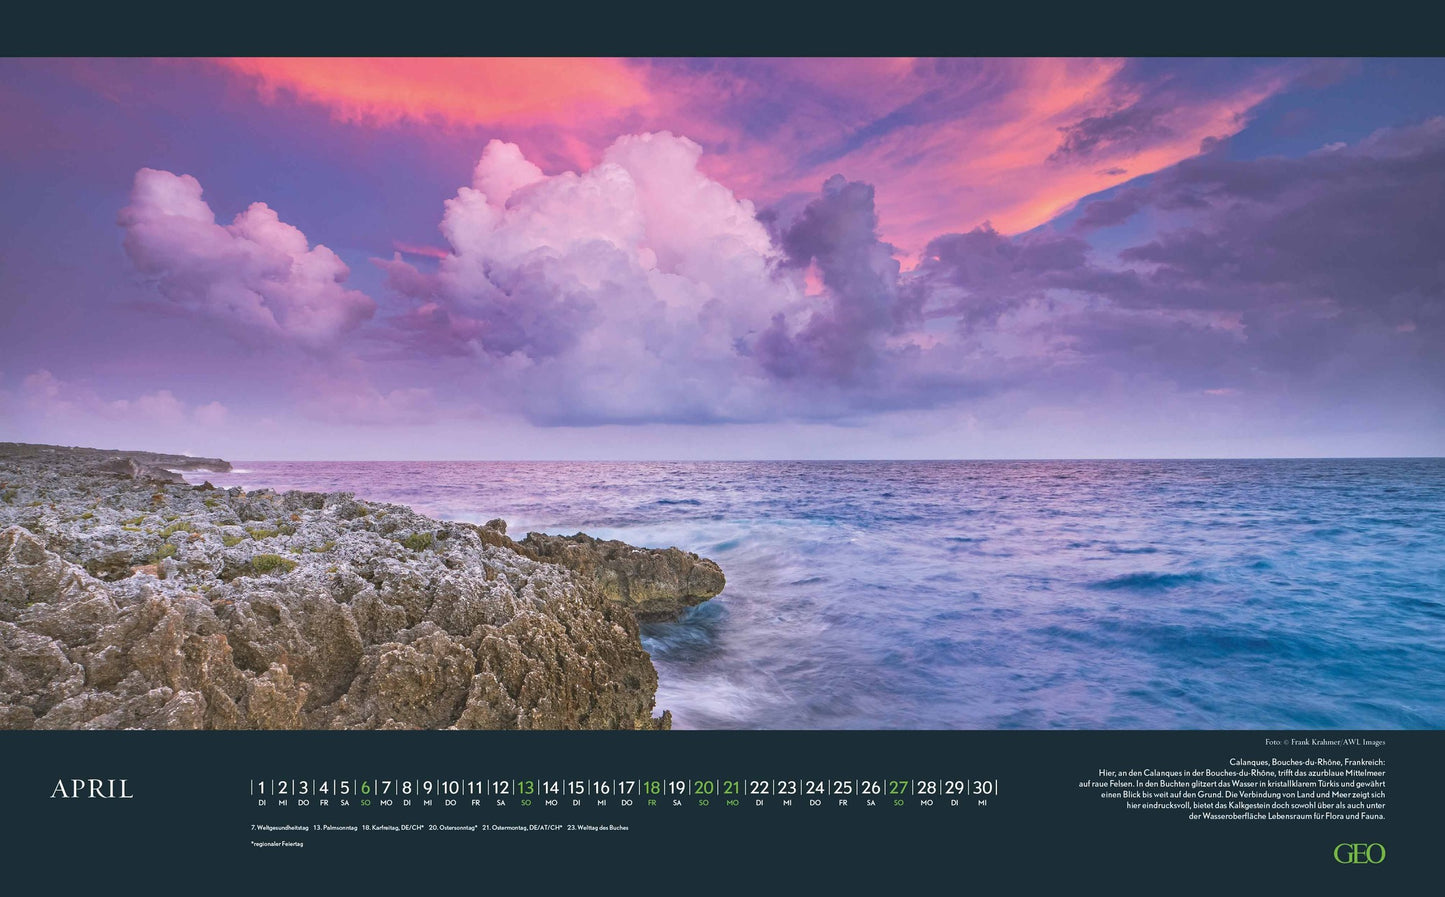Image resolution: width=1445 pixels, height=897 pixels.
Task: Select Easter Monday, date 21
Action: point(732,788)
